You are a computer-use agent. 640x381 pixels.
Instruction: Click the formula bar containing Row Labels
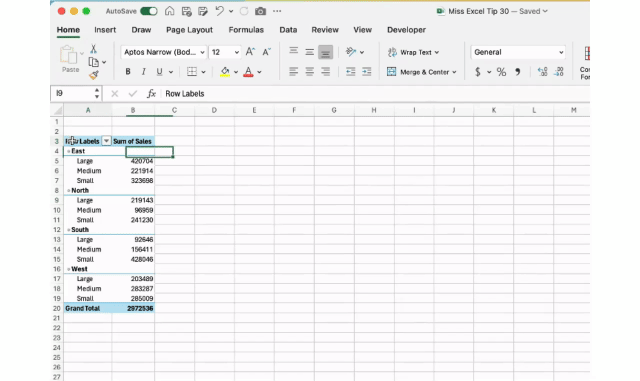click(376, 94)
